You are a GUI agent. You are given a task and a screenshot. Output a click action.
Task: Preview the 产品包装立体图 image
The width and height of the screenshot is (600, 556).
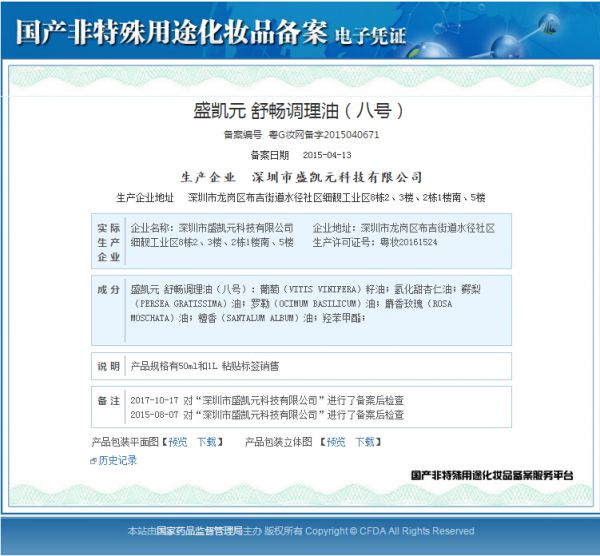pyautogui.click(x=336, y=442)
